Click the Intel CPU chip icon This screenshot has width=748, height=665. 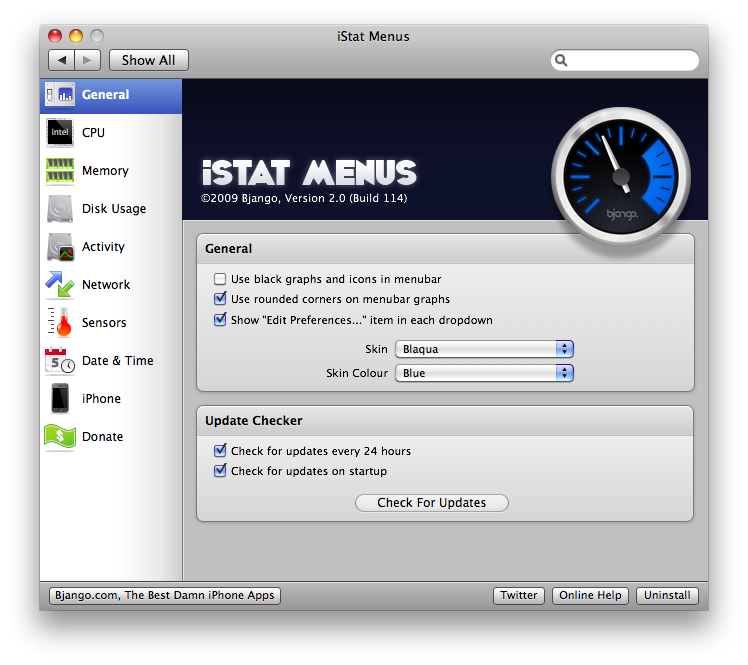[x=60, y=132]
